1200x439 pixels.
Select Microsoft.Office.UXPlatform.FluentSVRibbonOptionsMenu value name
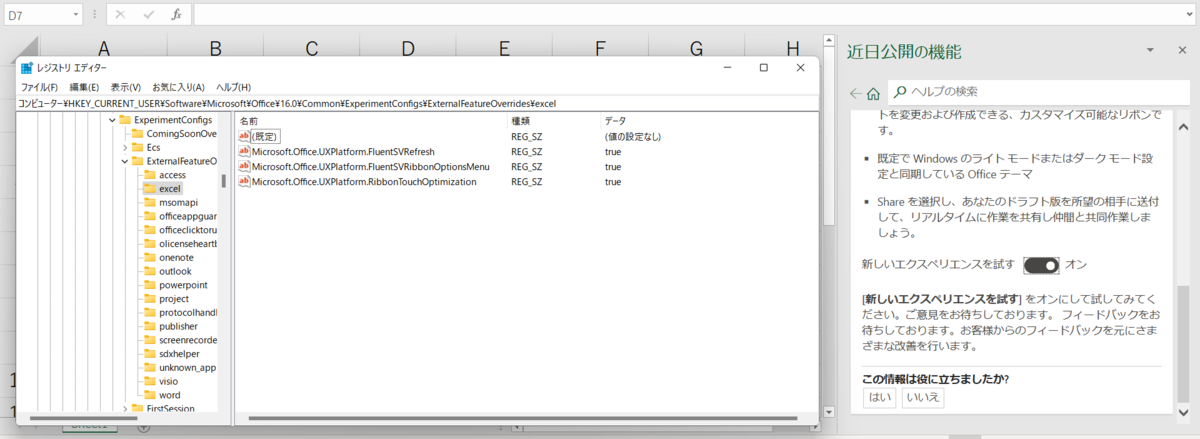pos(371,166)
